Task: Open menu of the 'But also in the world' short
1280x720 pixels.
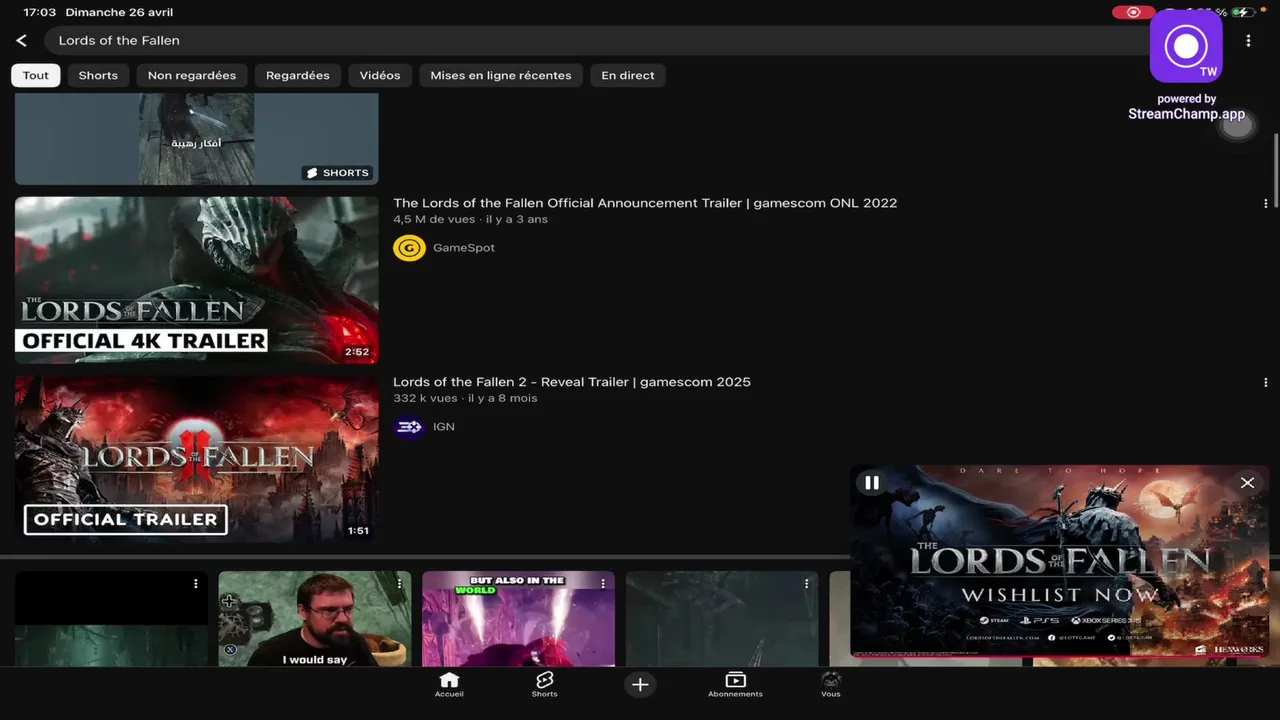Action: [x=603, y=584]
